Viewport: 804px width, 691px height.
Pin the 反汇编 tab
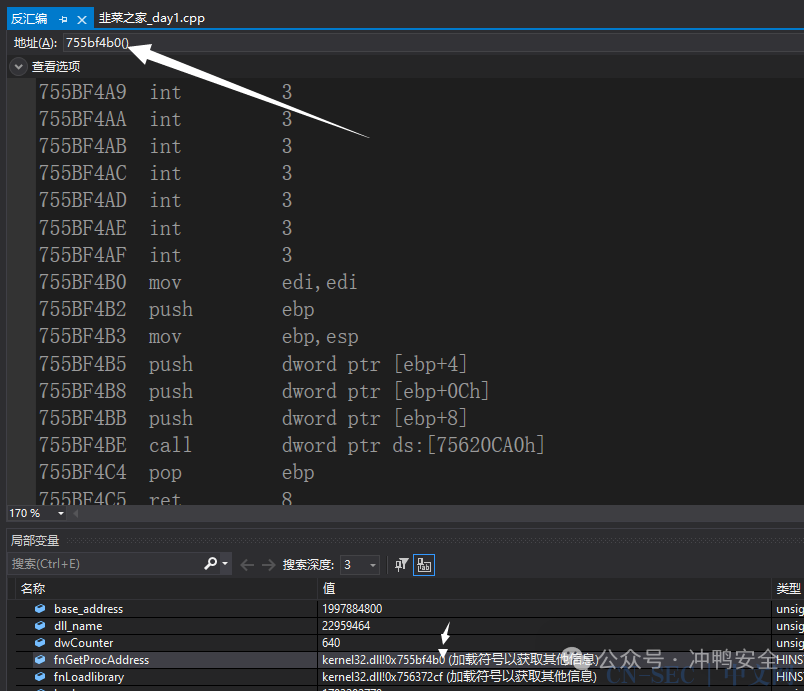pyautogui.click(x=63, y=19)
